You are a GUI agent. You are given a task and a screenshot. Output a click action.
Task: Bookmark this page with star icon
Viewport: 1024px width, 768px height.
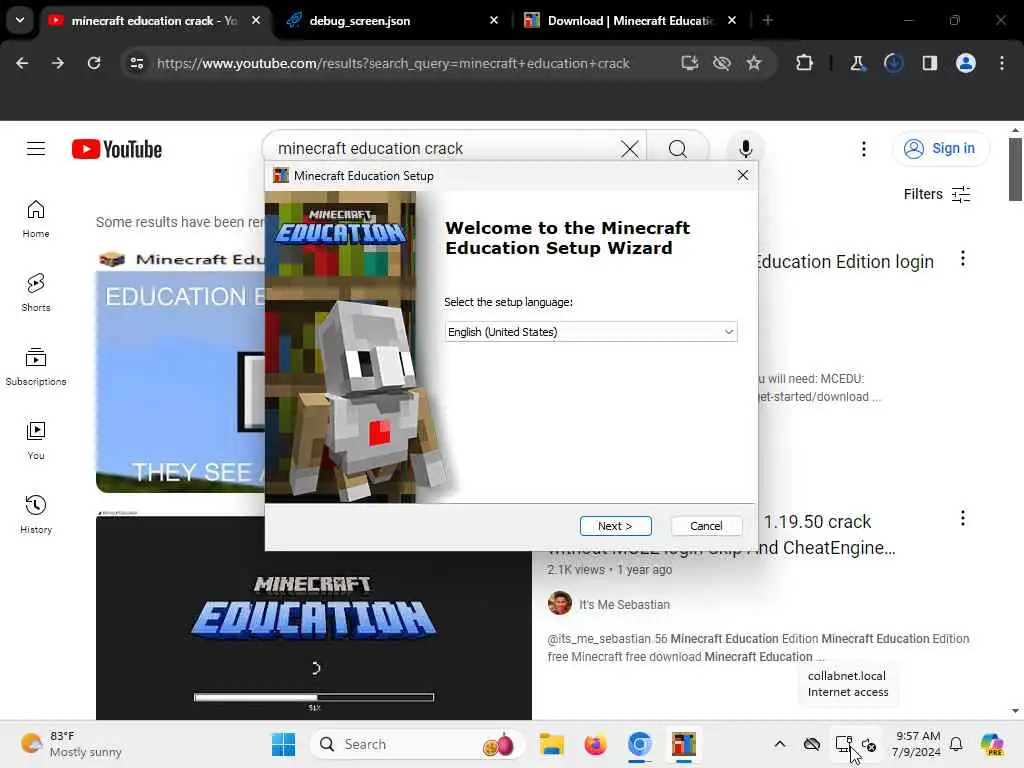click(754, 63)
